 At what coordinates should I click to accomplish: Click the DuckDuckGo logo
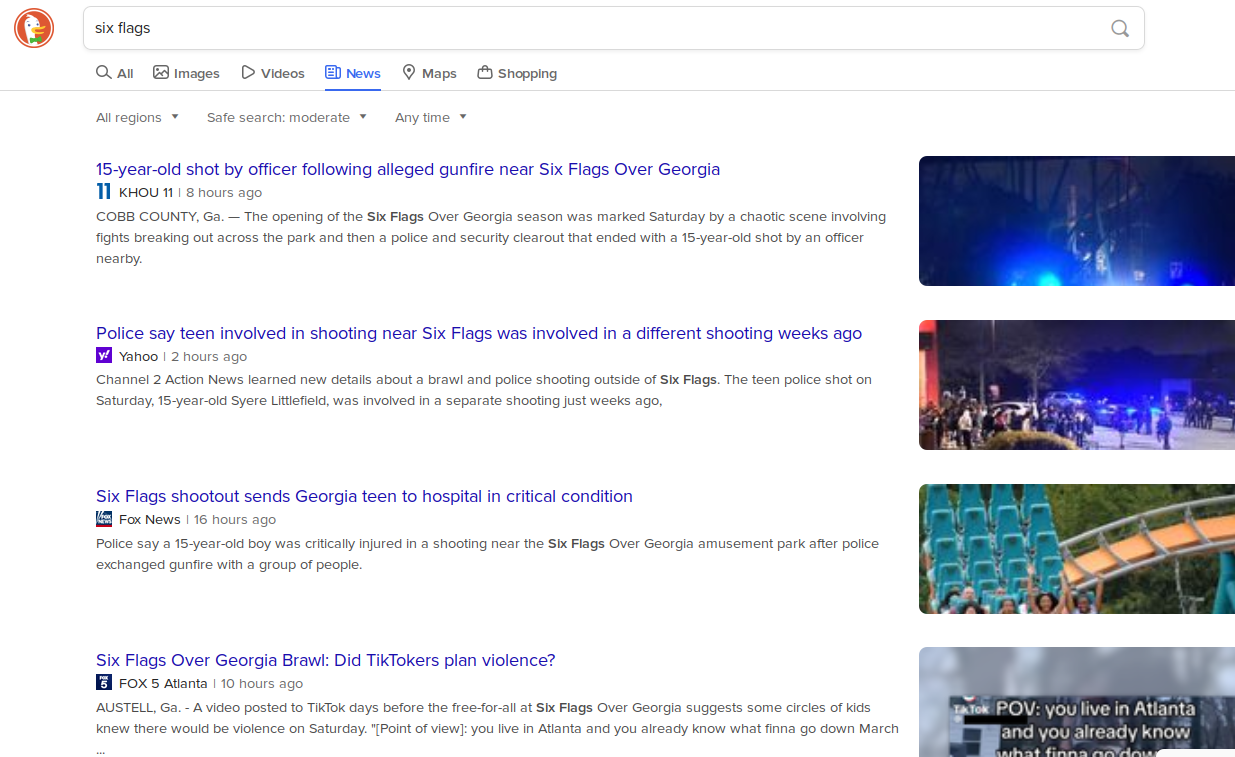point(34,28)
